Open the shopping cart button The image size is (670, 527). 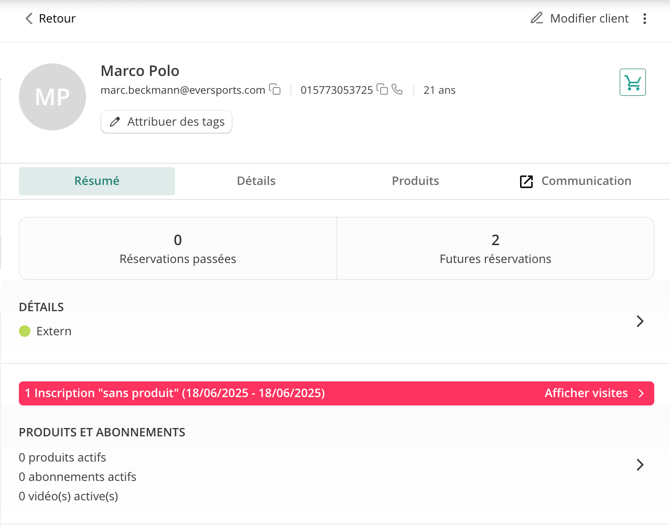tap(632, 82)
